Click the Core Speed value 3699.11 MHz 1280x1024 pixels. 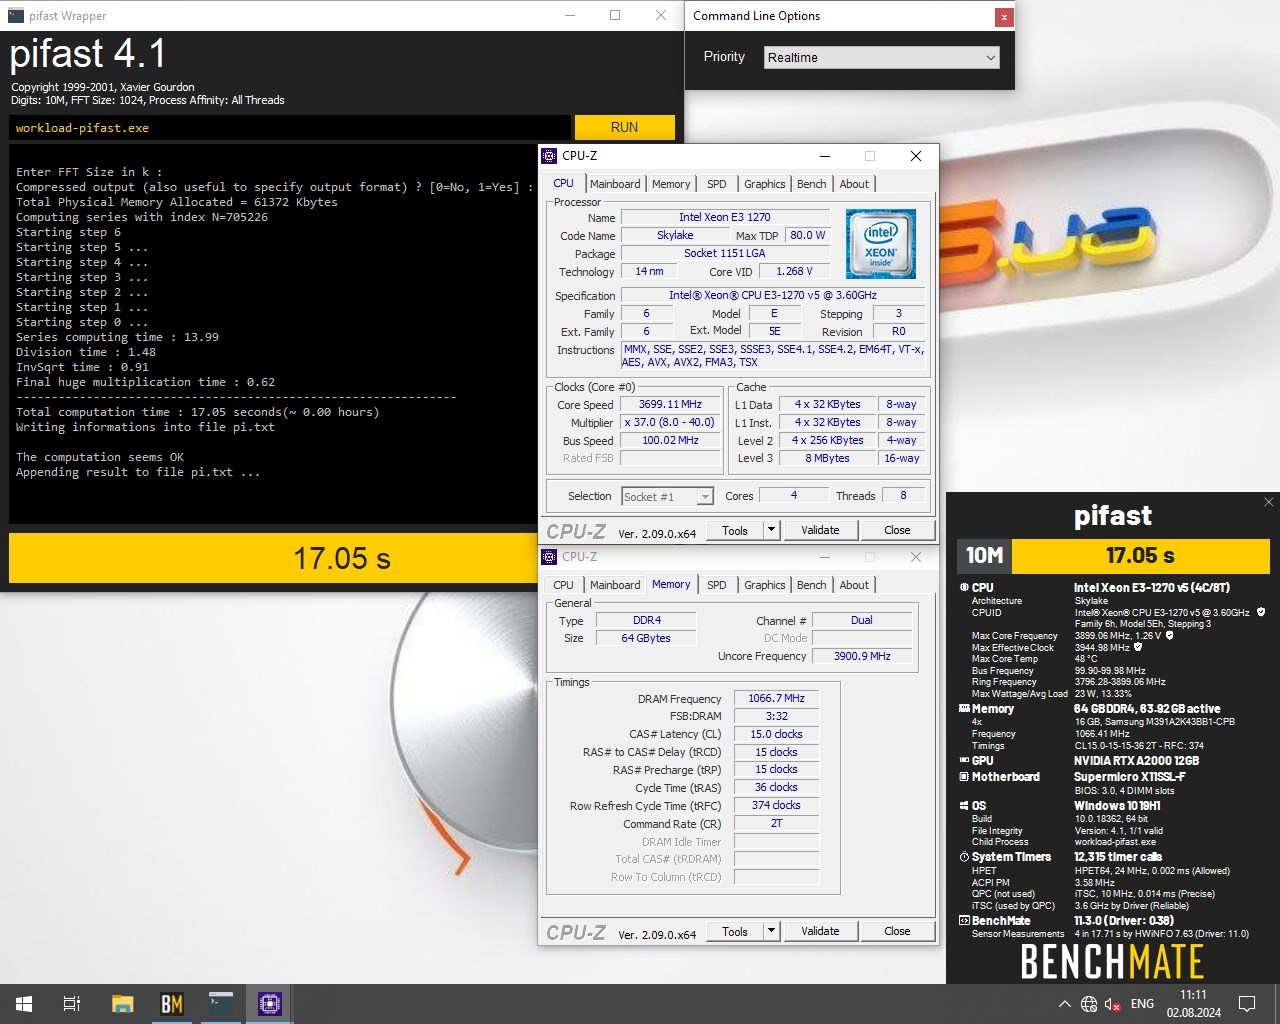pos(670,405)
